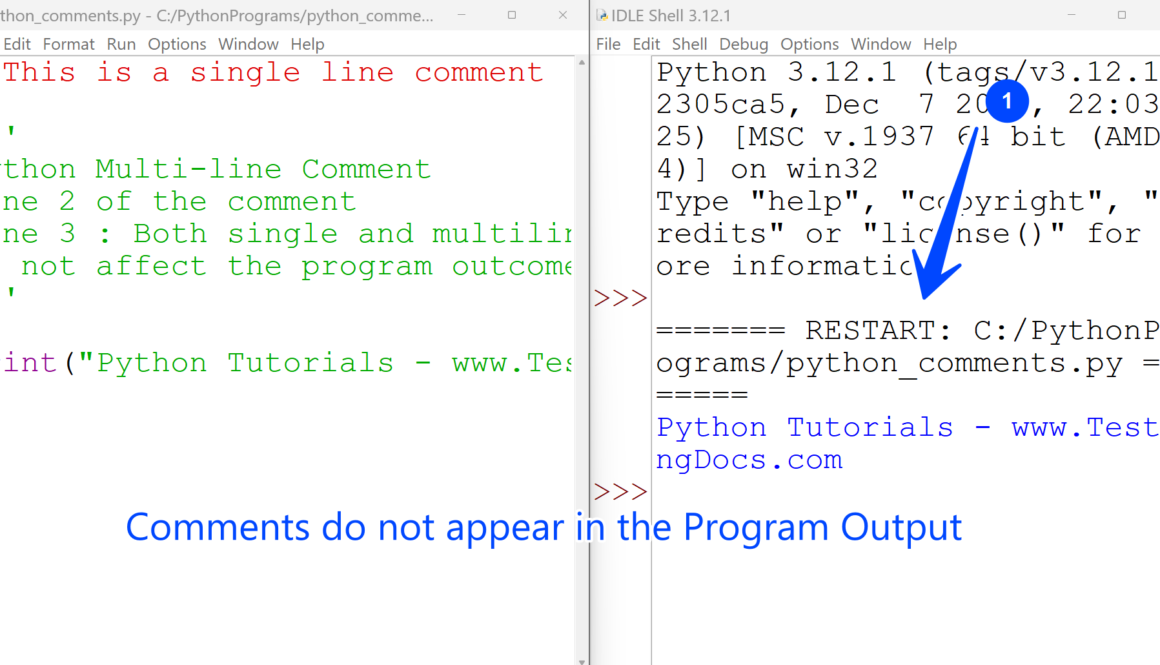Click the last >>> prompt in the shell
The image size is (1160, 665).
pos(620,492)
